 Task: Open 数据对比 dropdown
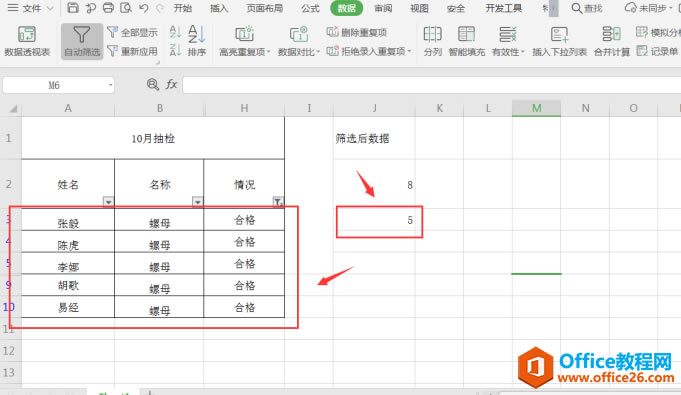point(299,41)
